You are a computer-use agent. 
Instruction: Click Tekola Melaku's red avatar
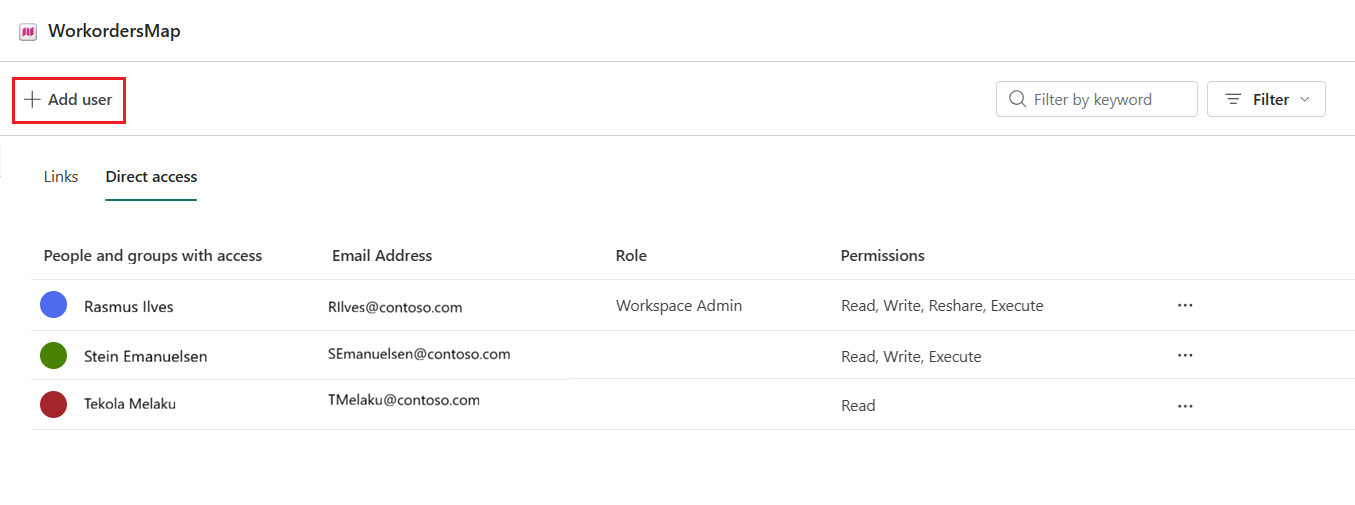(x=53, y=404)
